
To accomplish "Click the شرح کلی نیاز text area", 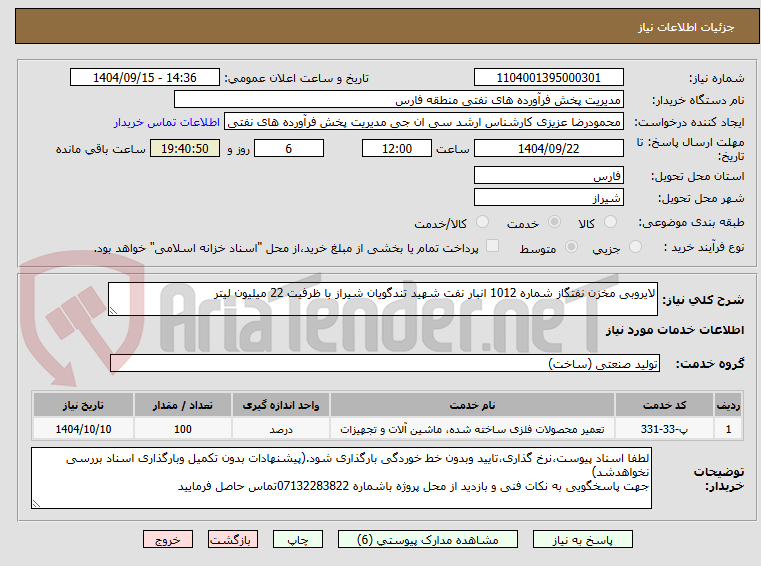I will click(x=382, y=299).
